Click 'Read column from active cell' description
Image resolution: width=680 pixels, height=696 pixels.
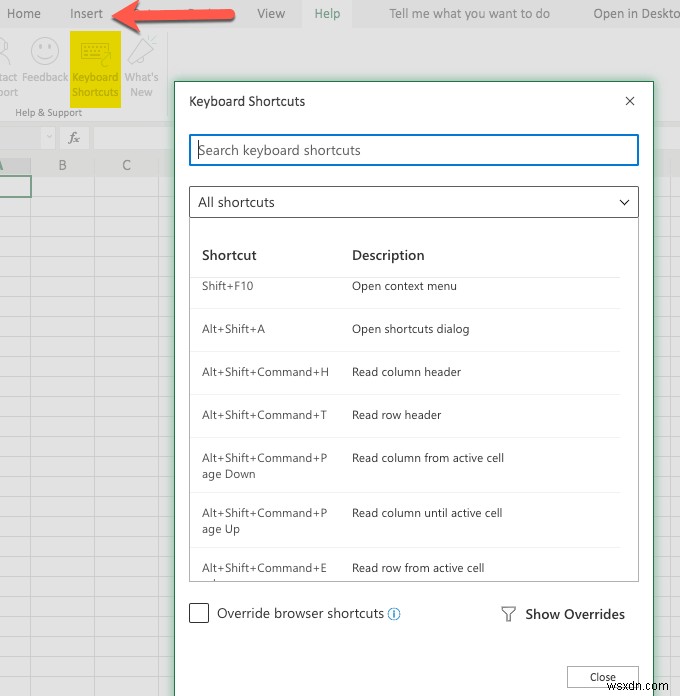click(428, 458)
